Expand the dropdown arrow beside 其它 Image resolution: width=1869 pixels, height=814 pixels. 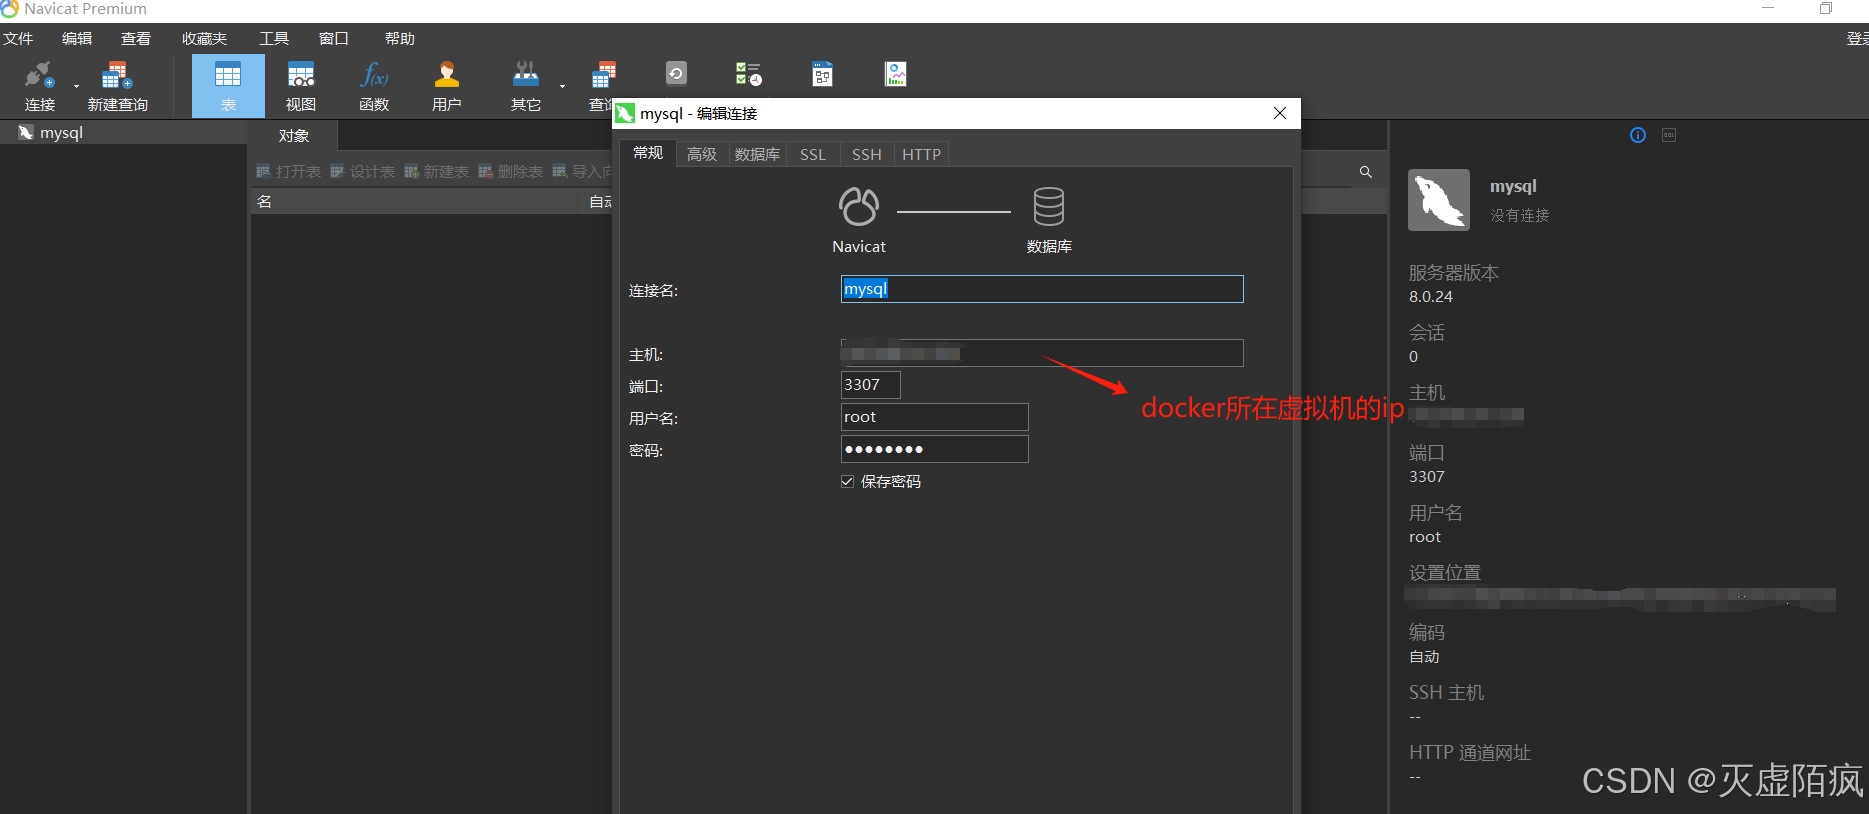[562, 86]
